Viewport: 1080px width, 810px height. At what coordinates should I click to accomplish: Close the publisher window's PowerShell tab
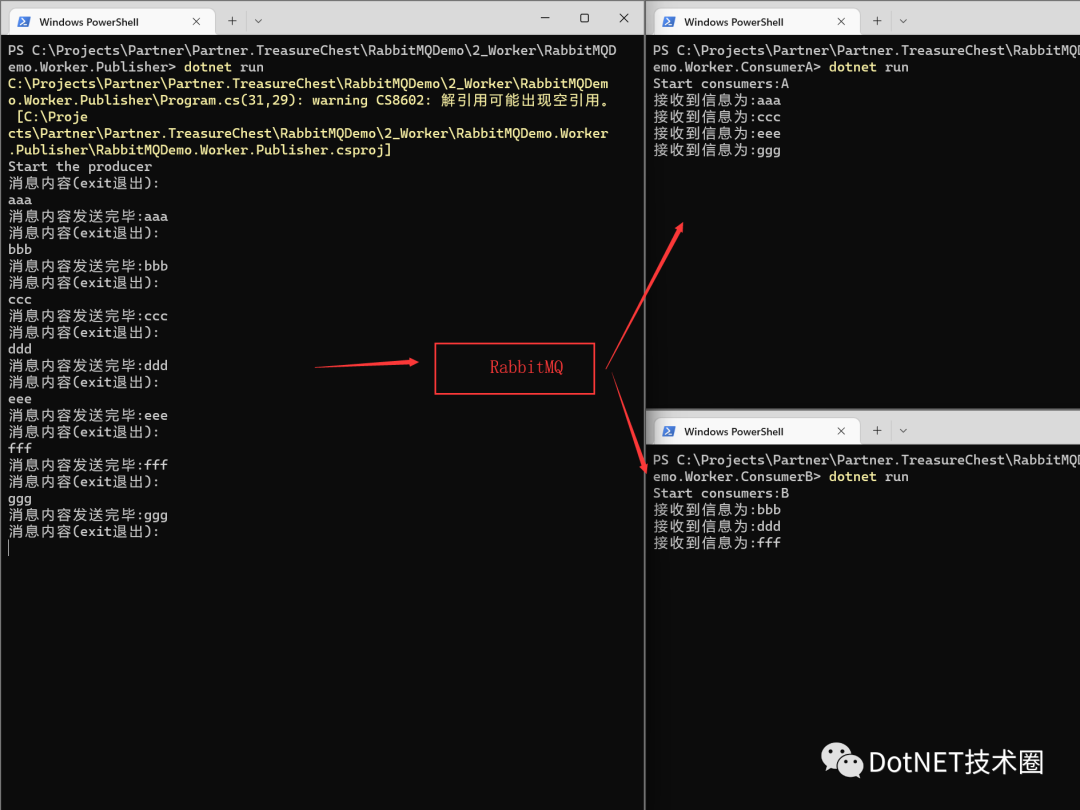point(196,21)
